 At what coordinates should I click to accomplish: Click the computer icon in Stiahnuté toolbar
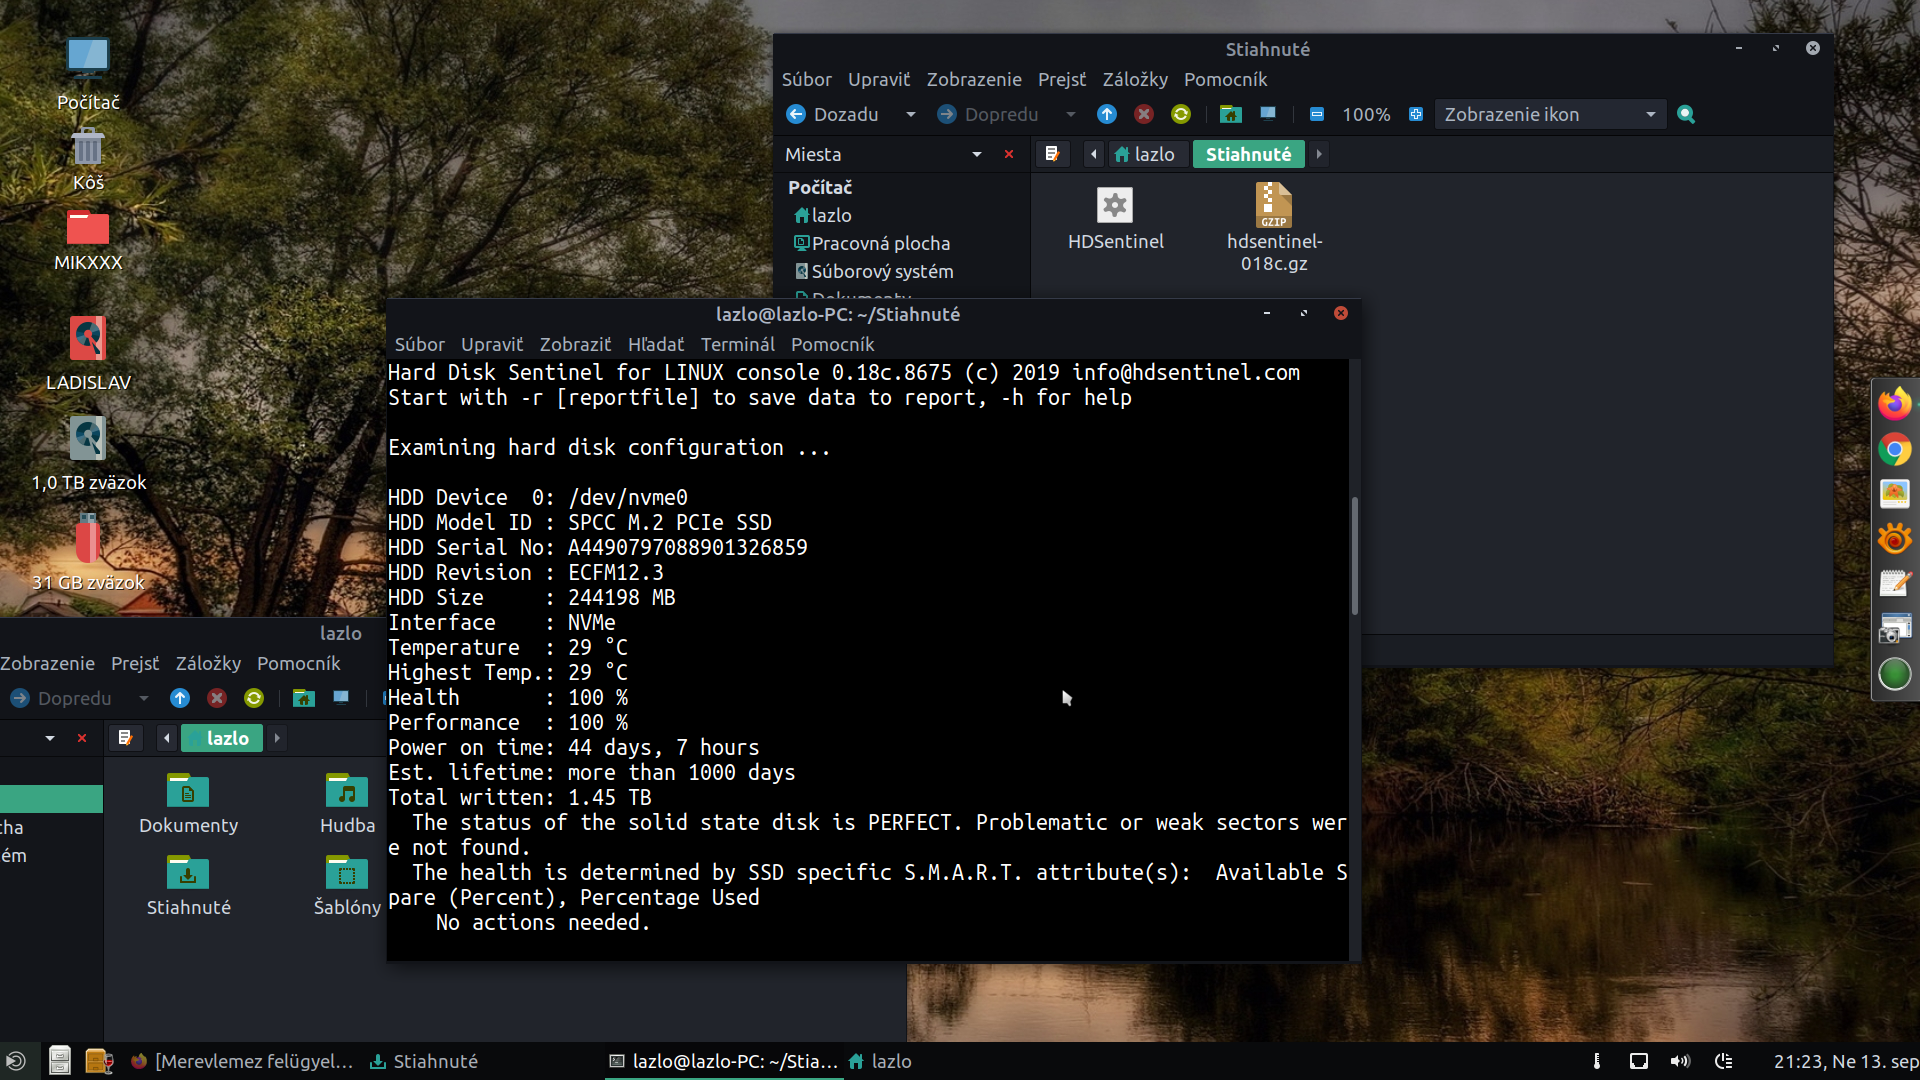[x=1268, y=114]
